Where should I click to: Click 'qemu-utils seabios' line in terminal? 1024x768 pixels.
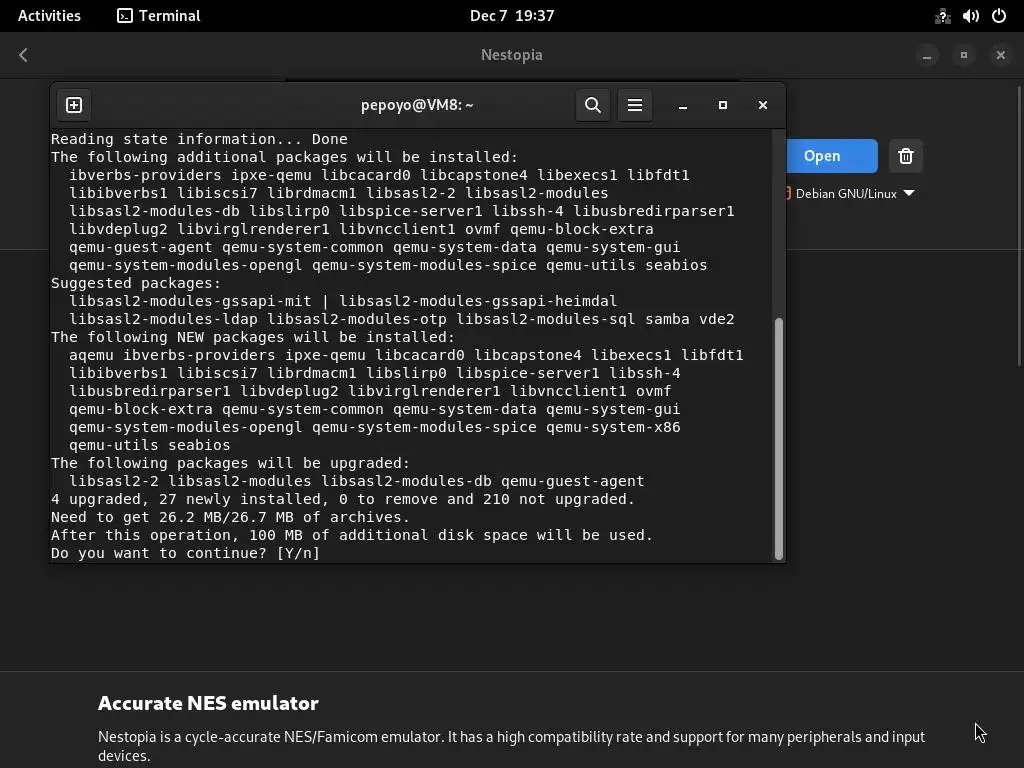point(150,445)
